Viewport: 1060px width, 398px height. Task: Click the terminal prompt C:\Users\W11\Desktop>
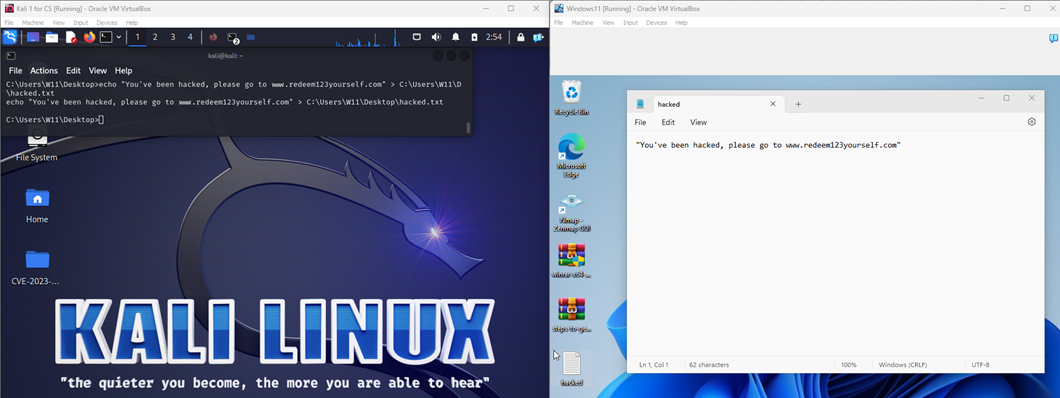pos(52,120)
